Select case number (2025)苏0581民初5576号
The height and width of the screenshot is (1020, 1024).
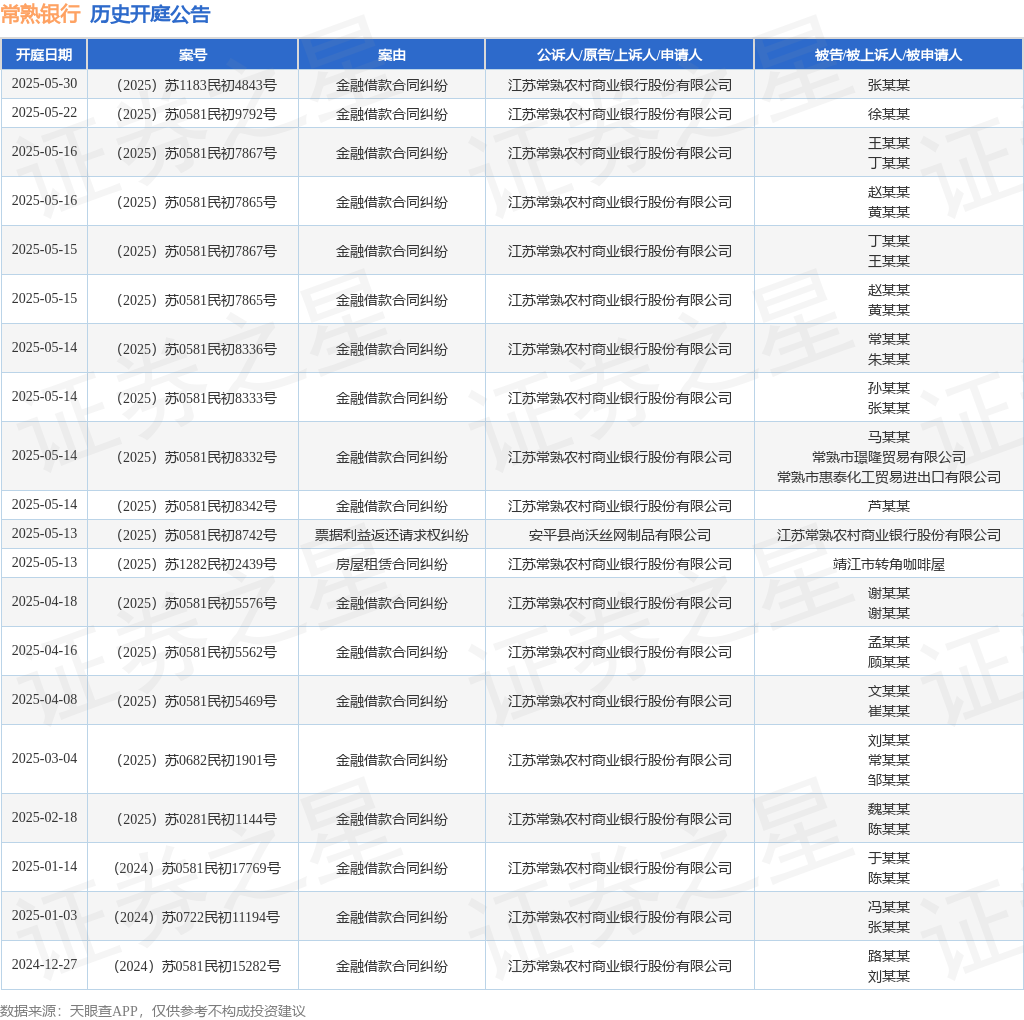click(x=195, y=603)
